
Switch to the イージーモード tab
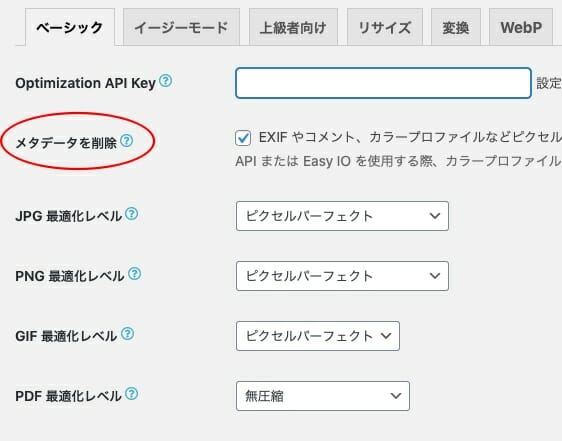point(181,27)
